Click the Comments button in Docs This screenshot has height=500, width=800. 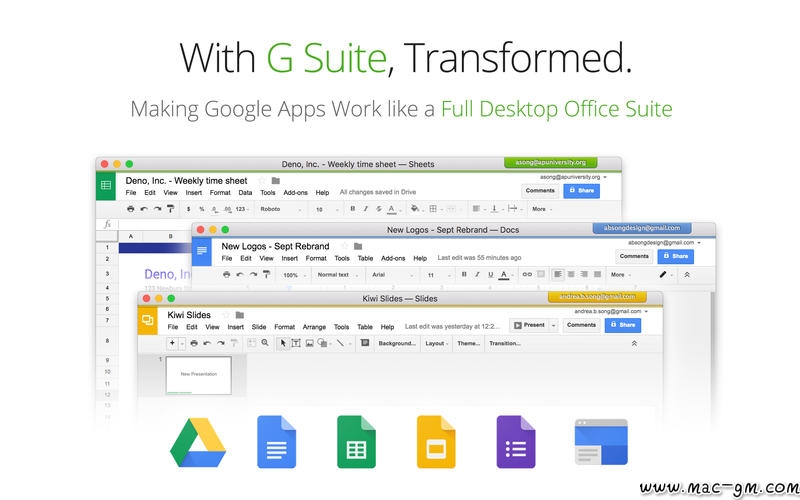coord(634,256)
